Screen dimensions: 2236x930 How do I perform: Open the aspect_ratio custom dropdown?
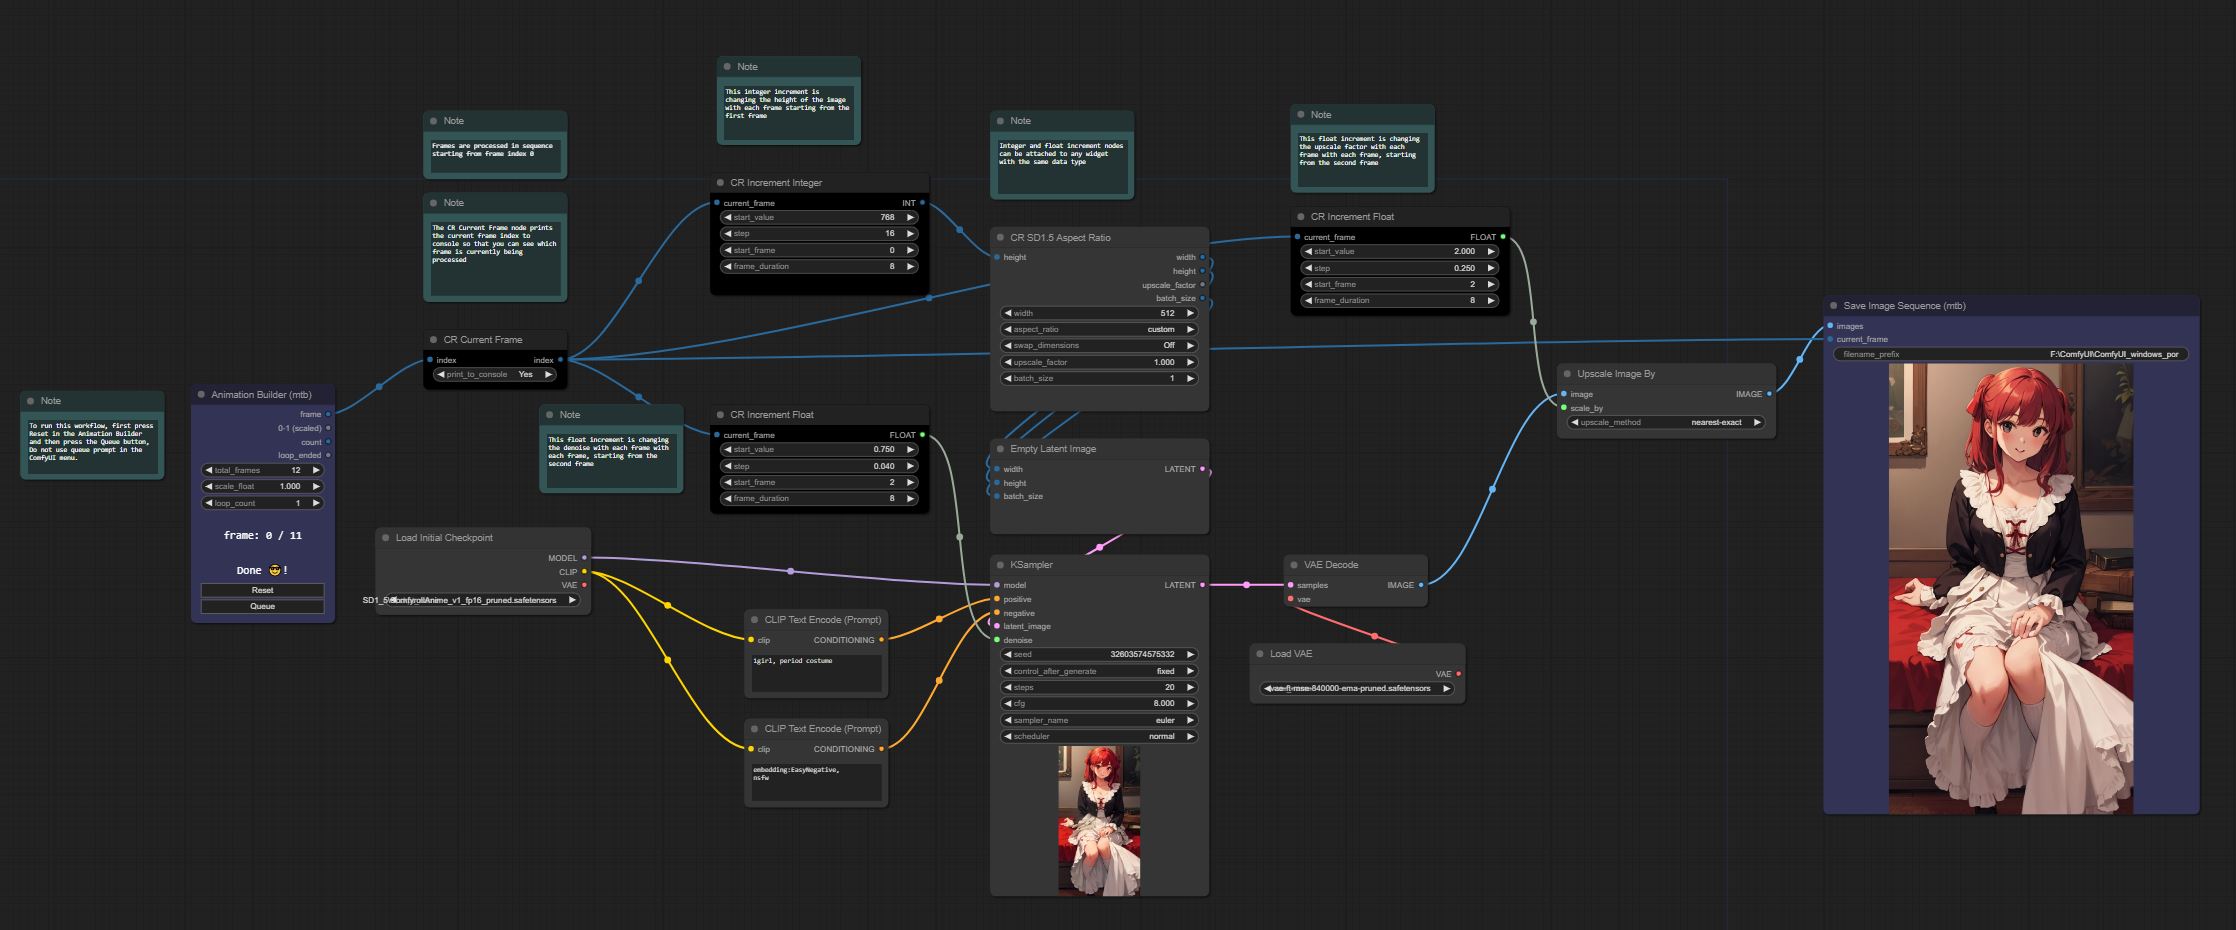coord(1099,329)
